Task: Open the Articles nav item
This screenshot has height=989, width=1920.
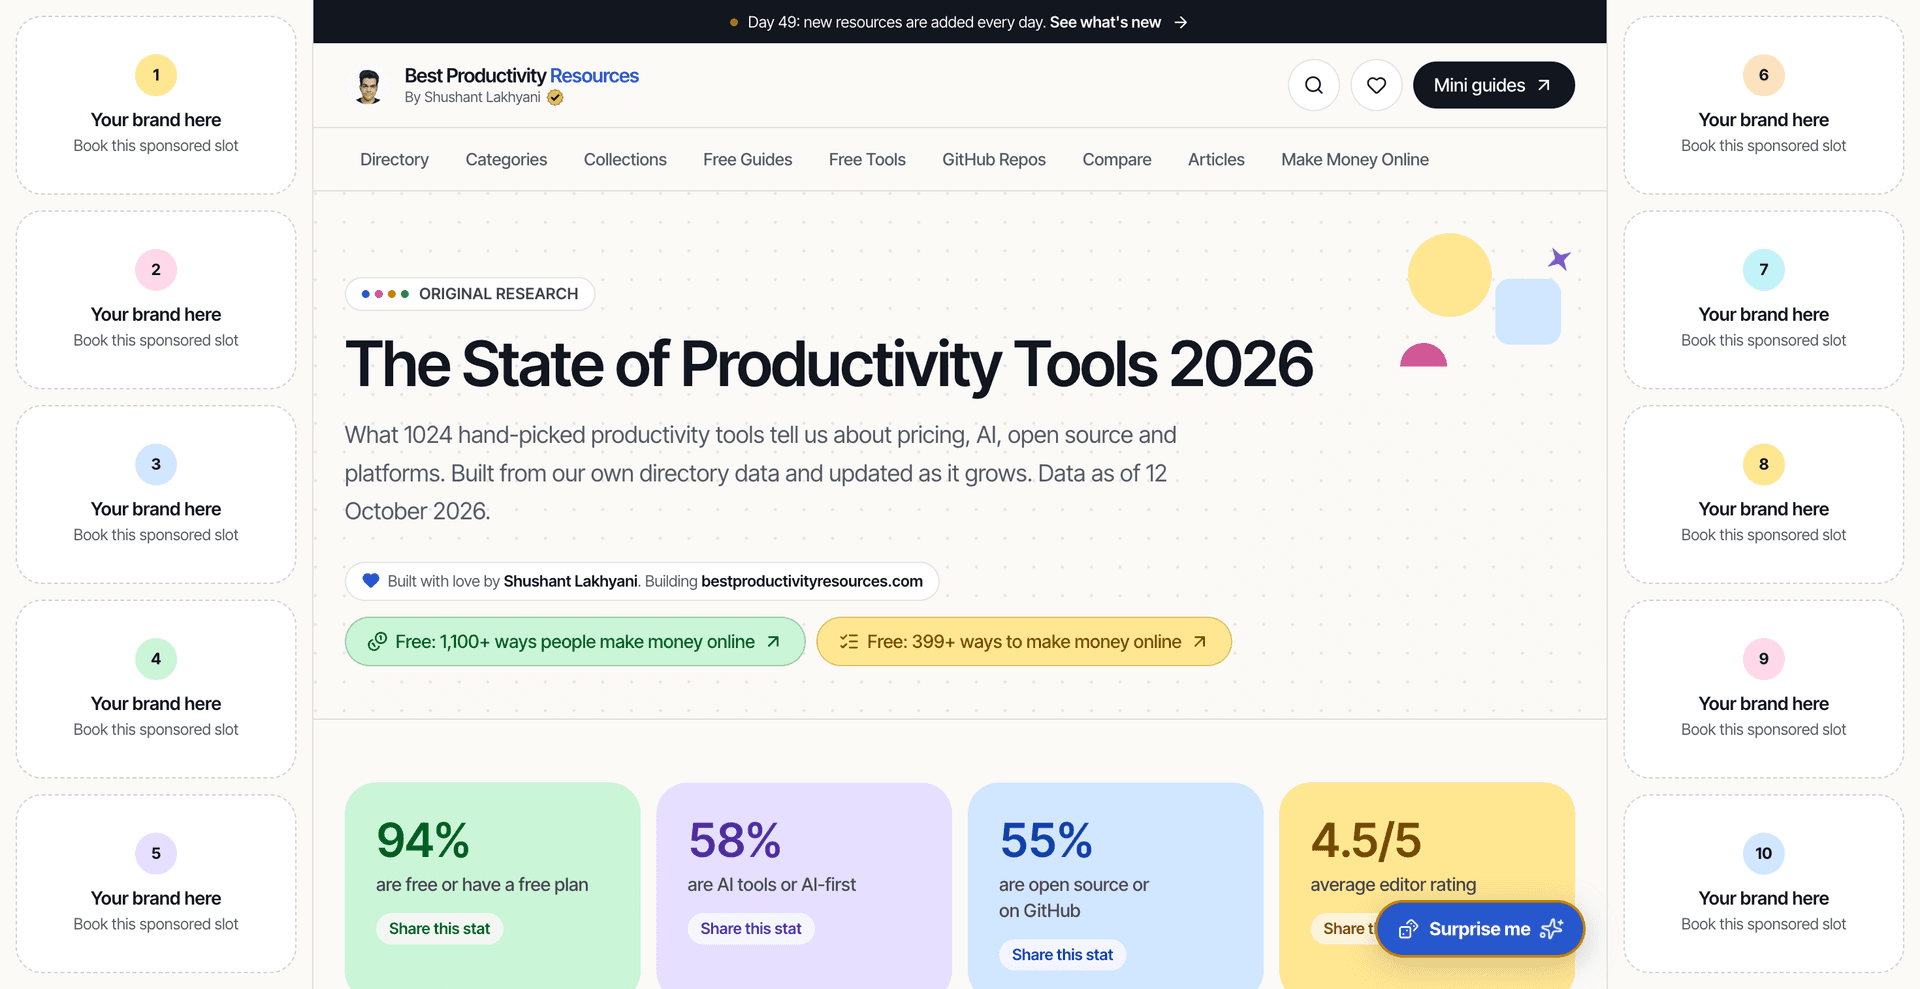Action: [x=1216, y=159]
